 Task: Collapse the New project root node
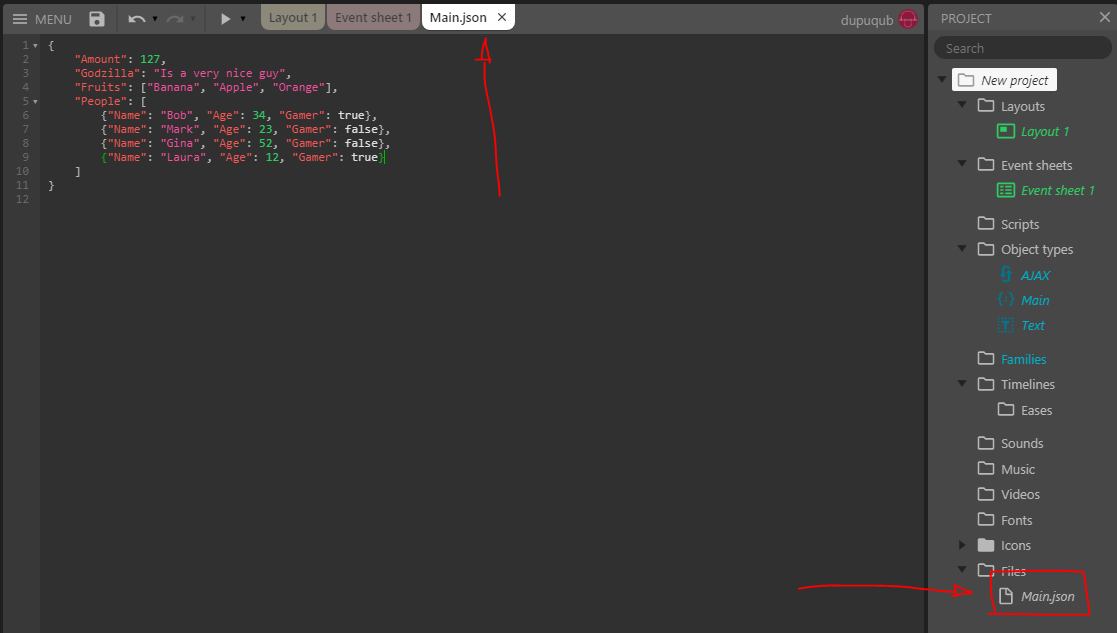tap(942, 80)
